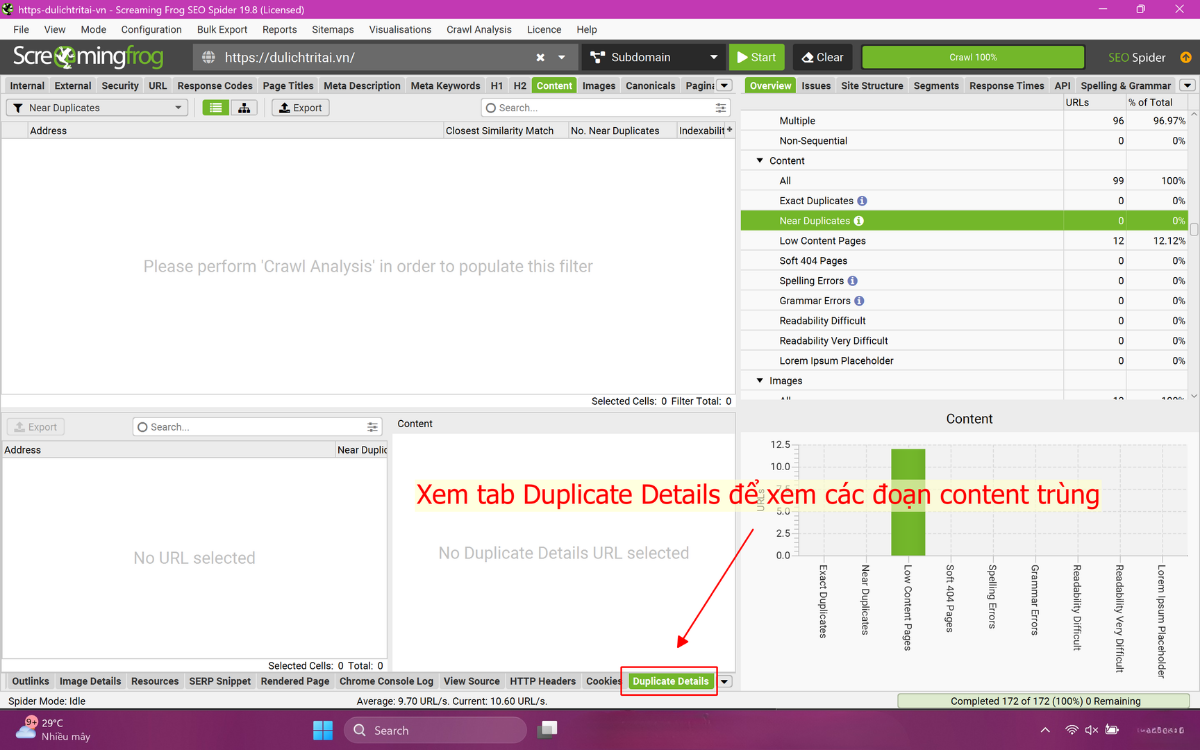Click the Windows taskbar search field
Viewport: 1200px width, 750px height.
(435, 729)
